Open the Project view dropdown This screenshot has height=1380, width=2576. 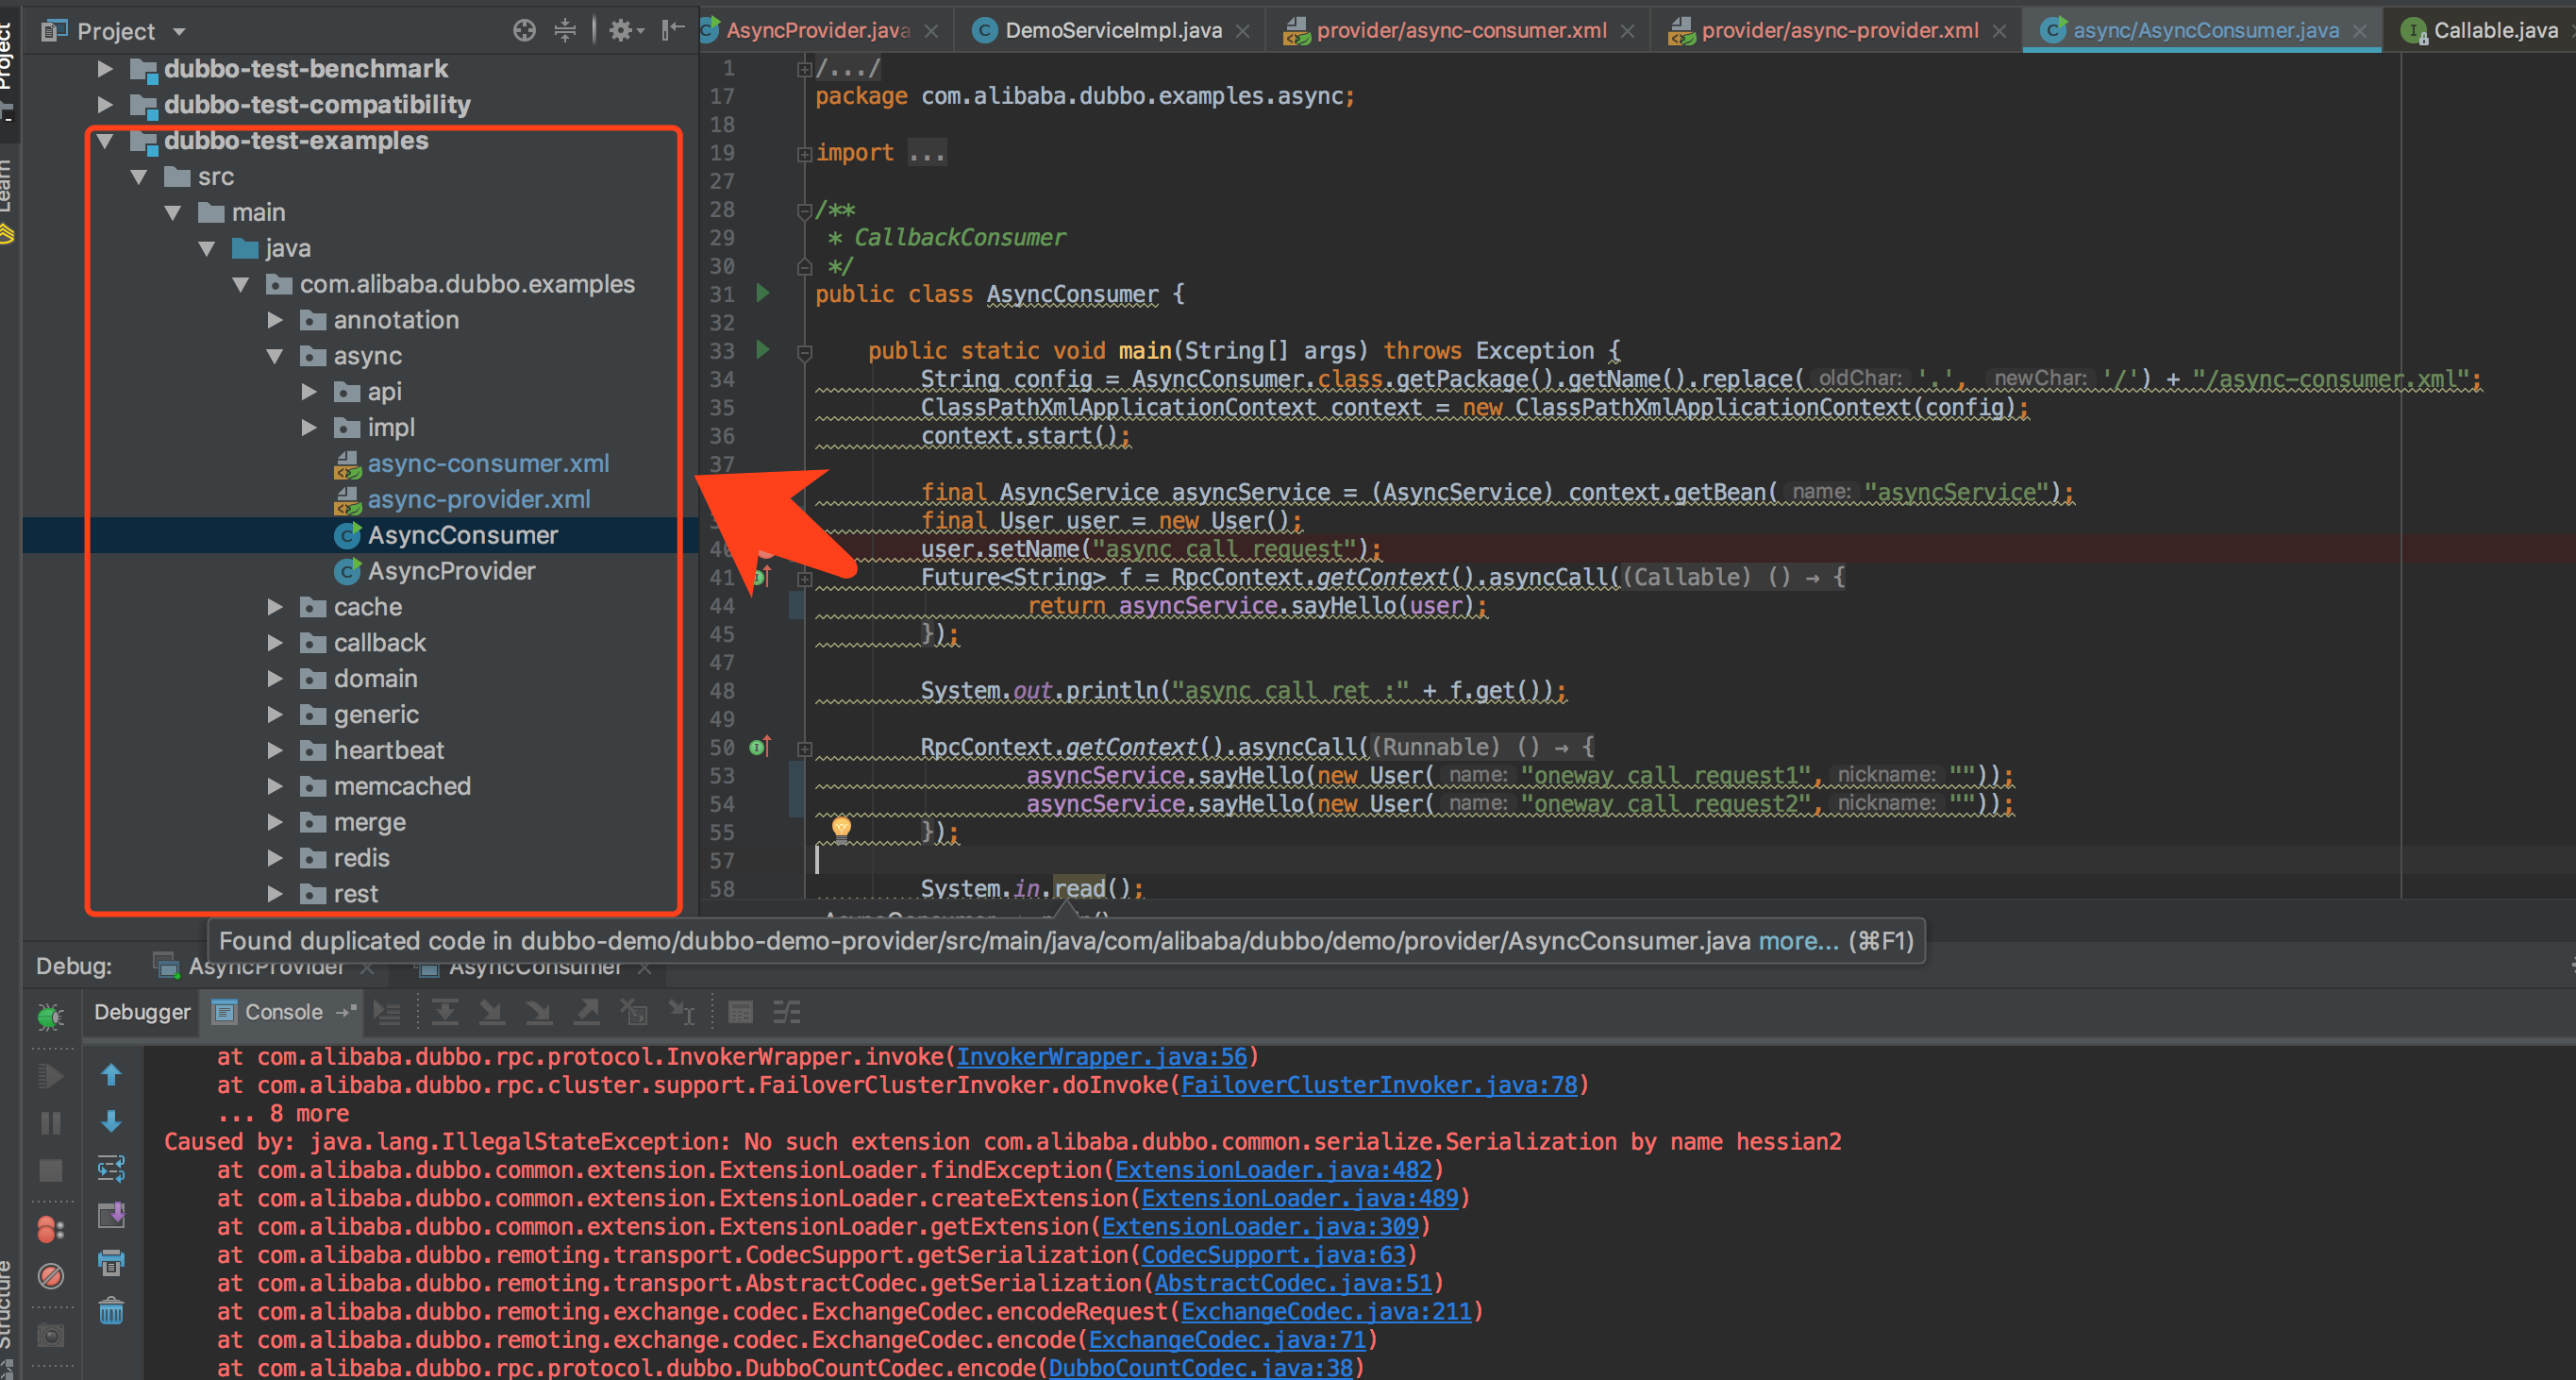180,32
